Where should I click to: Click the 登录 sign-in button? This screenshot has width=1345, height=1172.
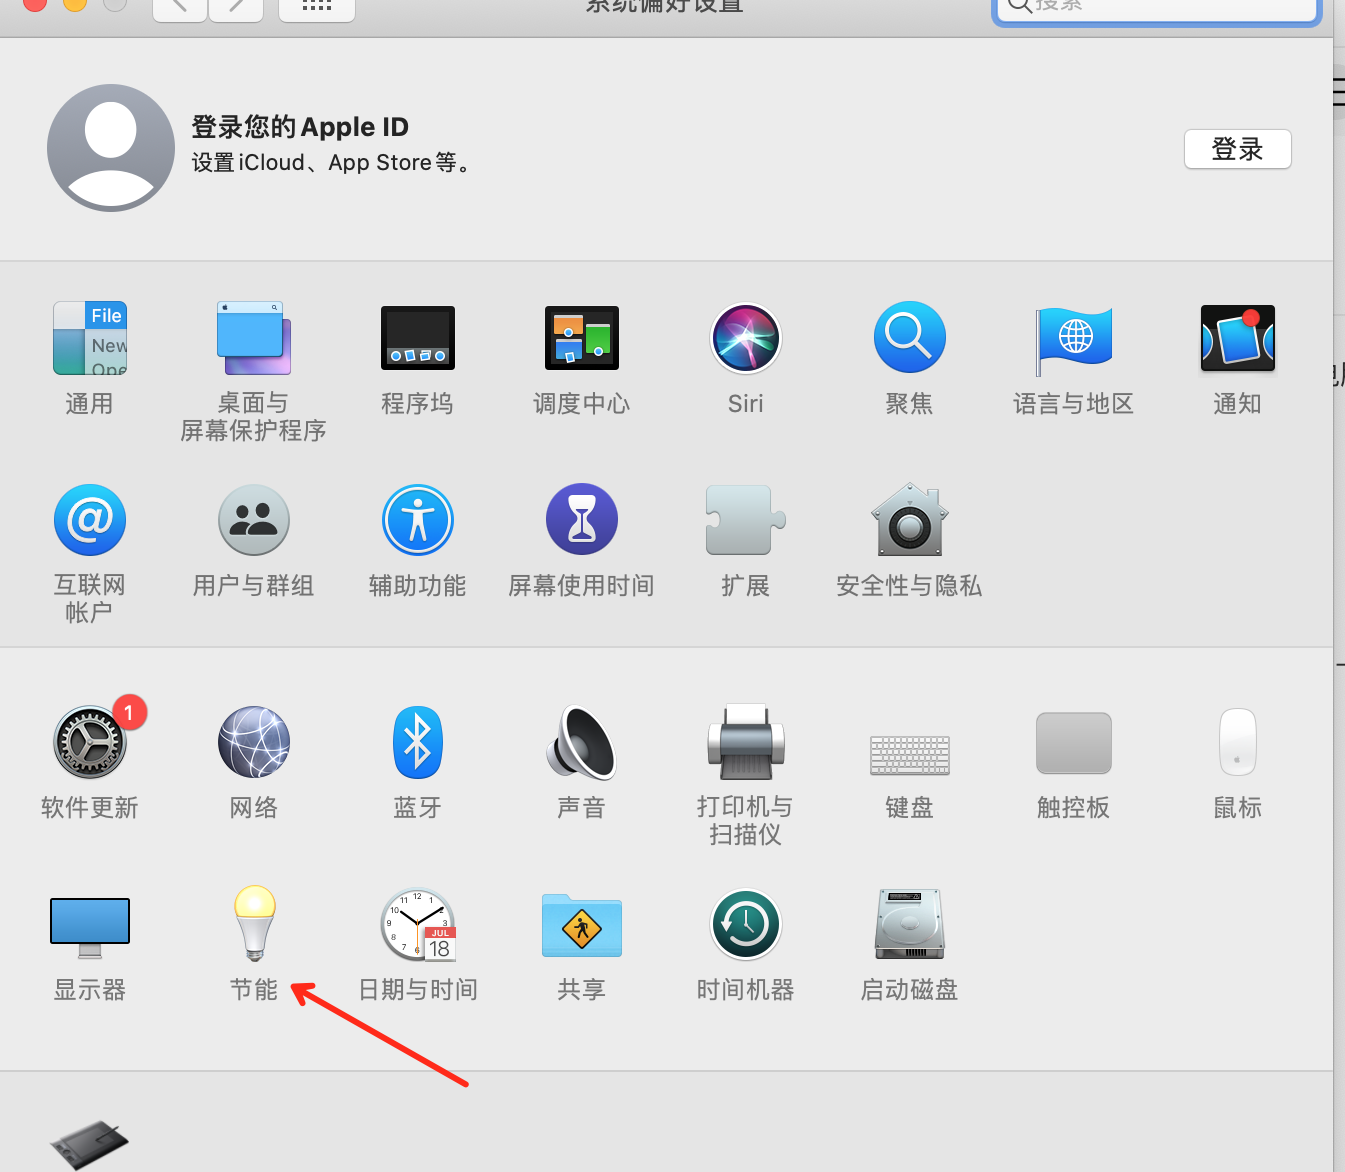click(1237, 149)
